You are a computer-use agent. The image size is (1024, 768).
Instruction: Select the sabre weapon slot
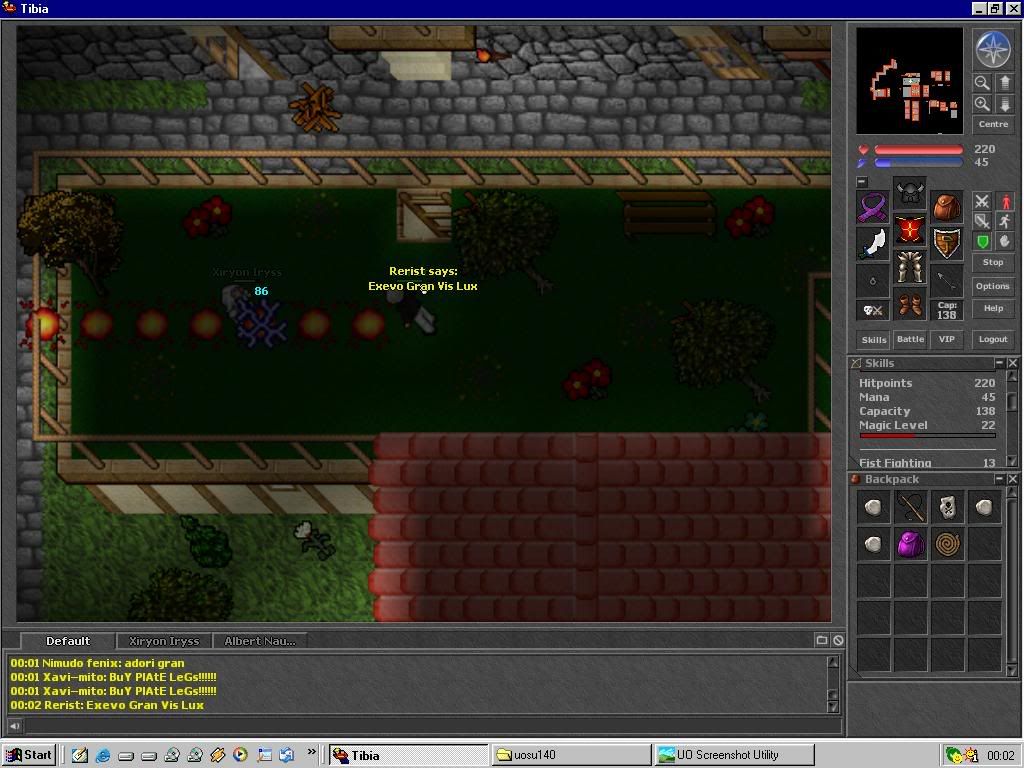[872, 245]
